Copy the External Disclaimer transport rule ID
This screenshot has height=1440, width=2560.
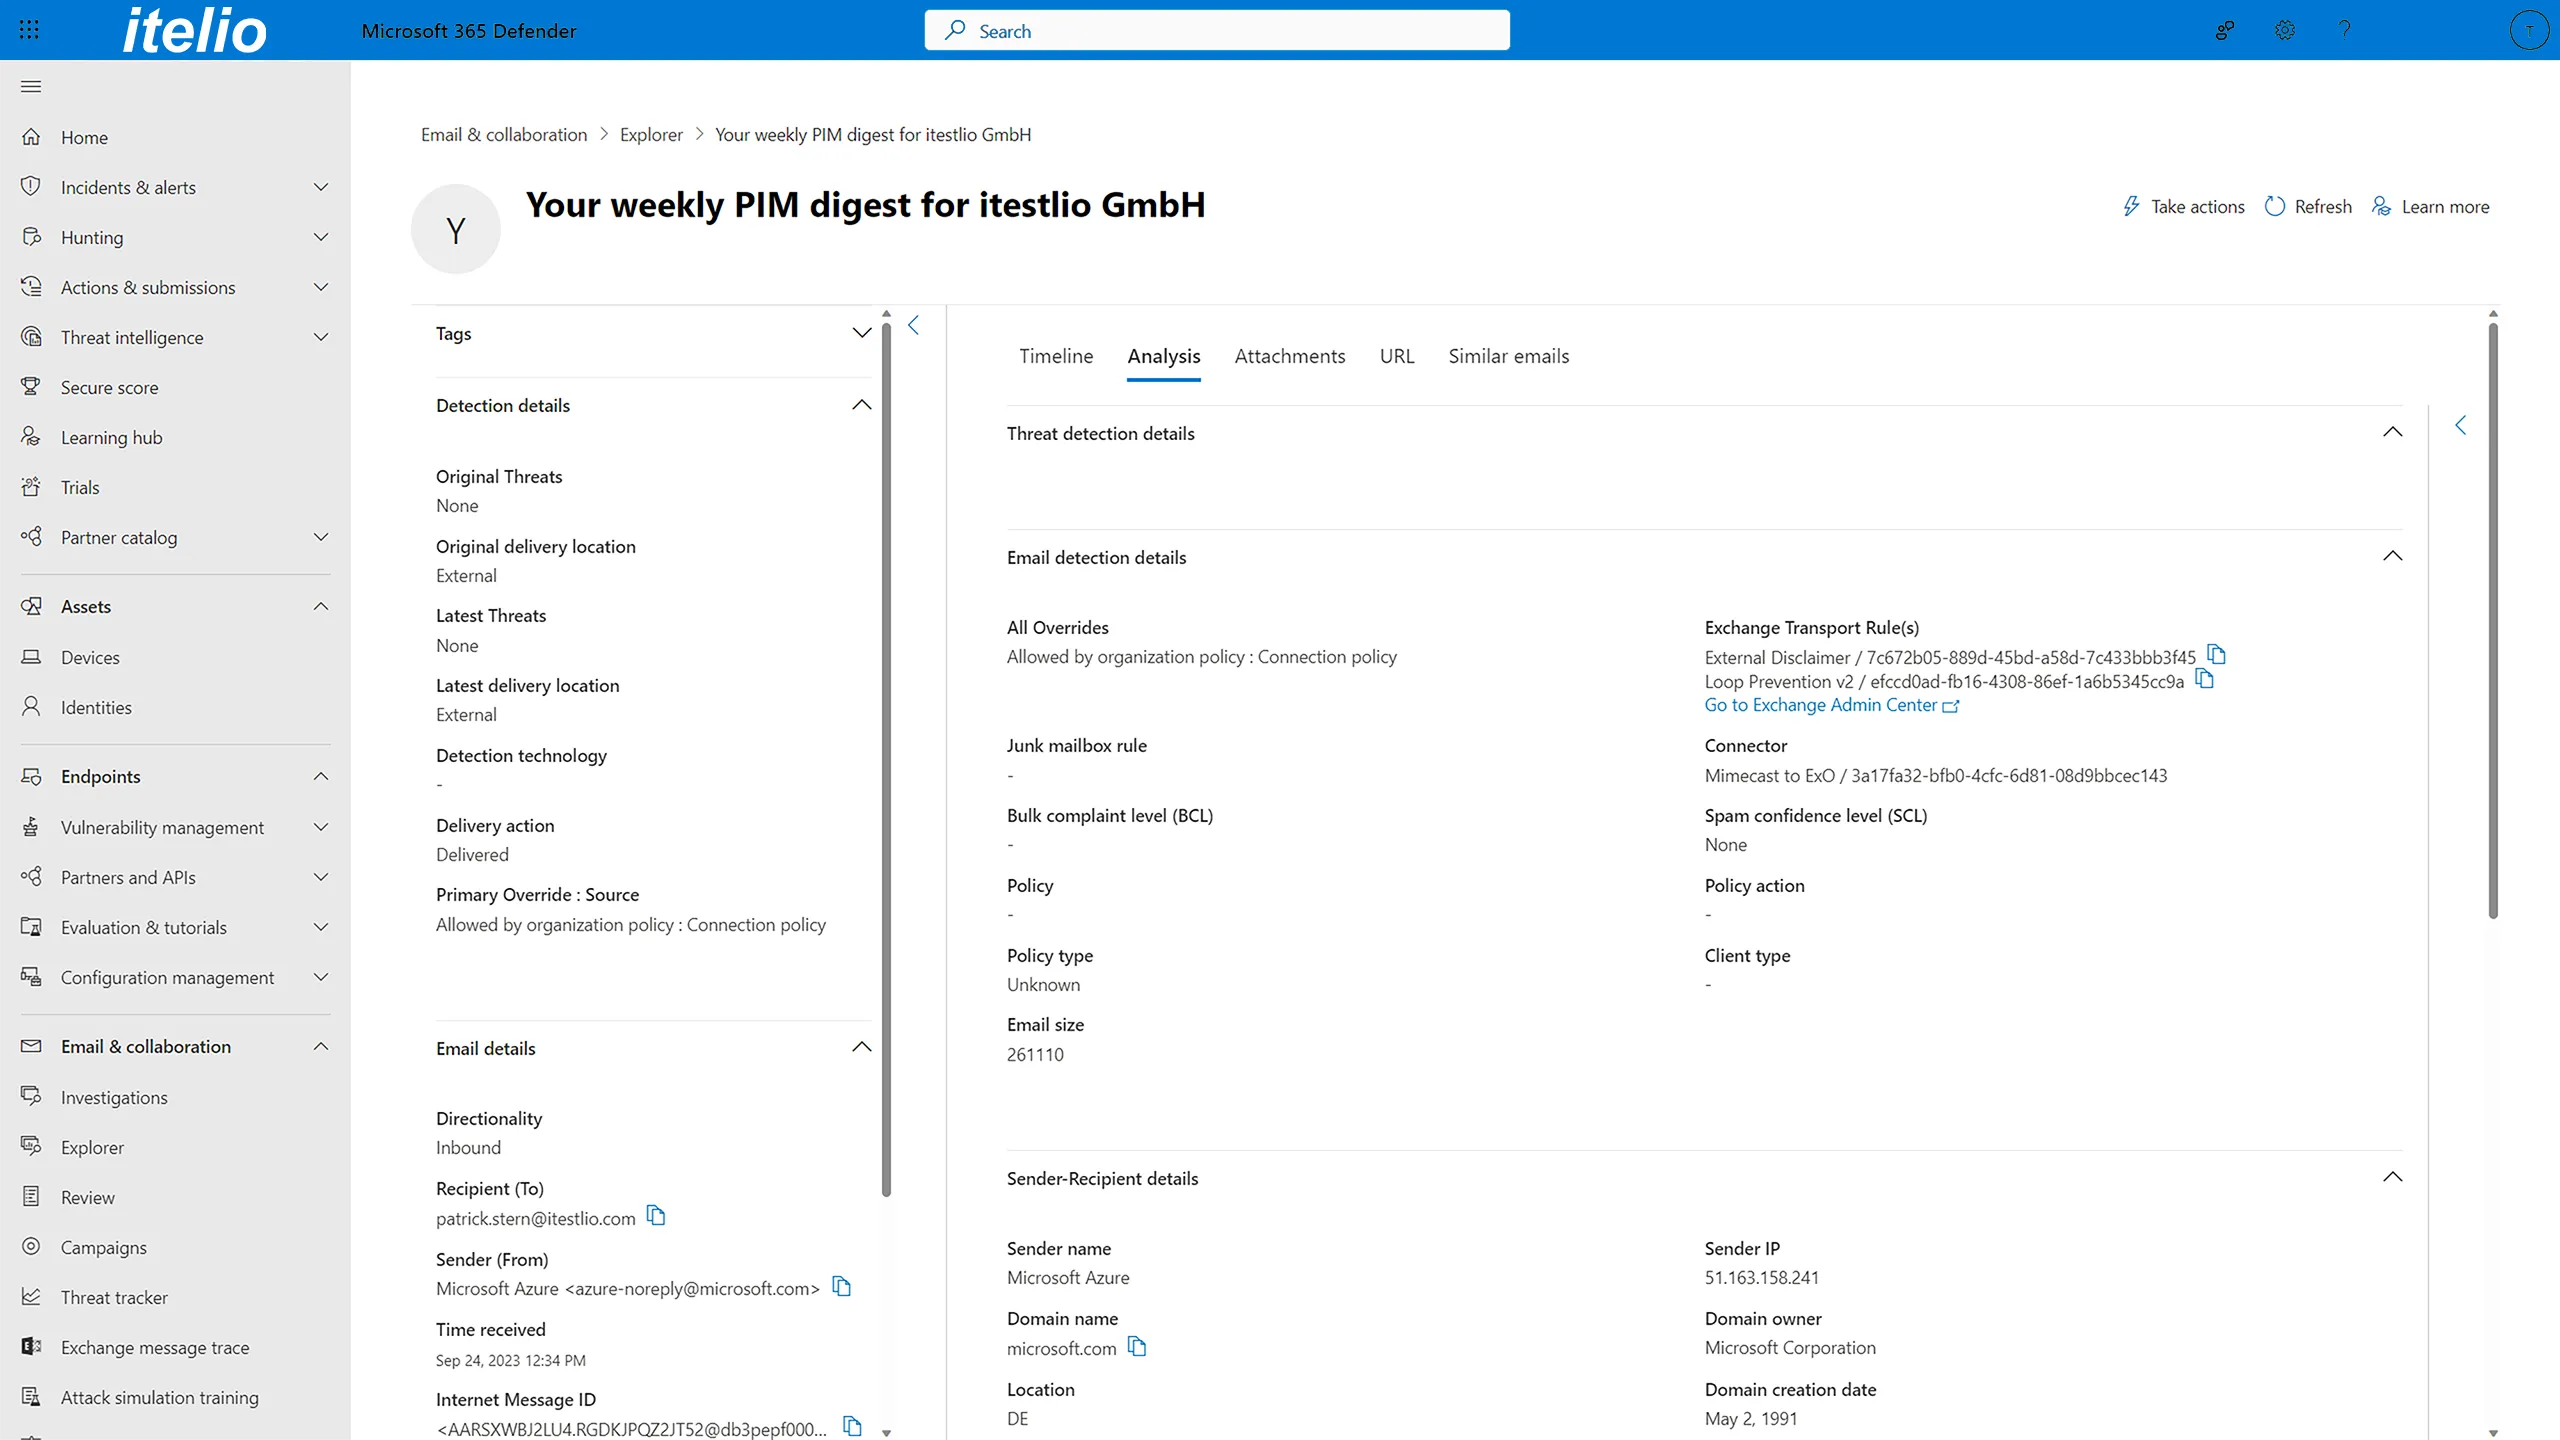2216,655
